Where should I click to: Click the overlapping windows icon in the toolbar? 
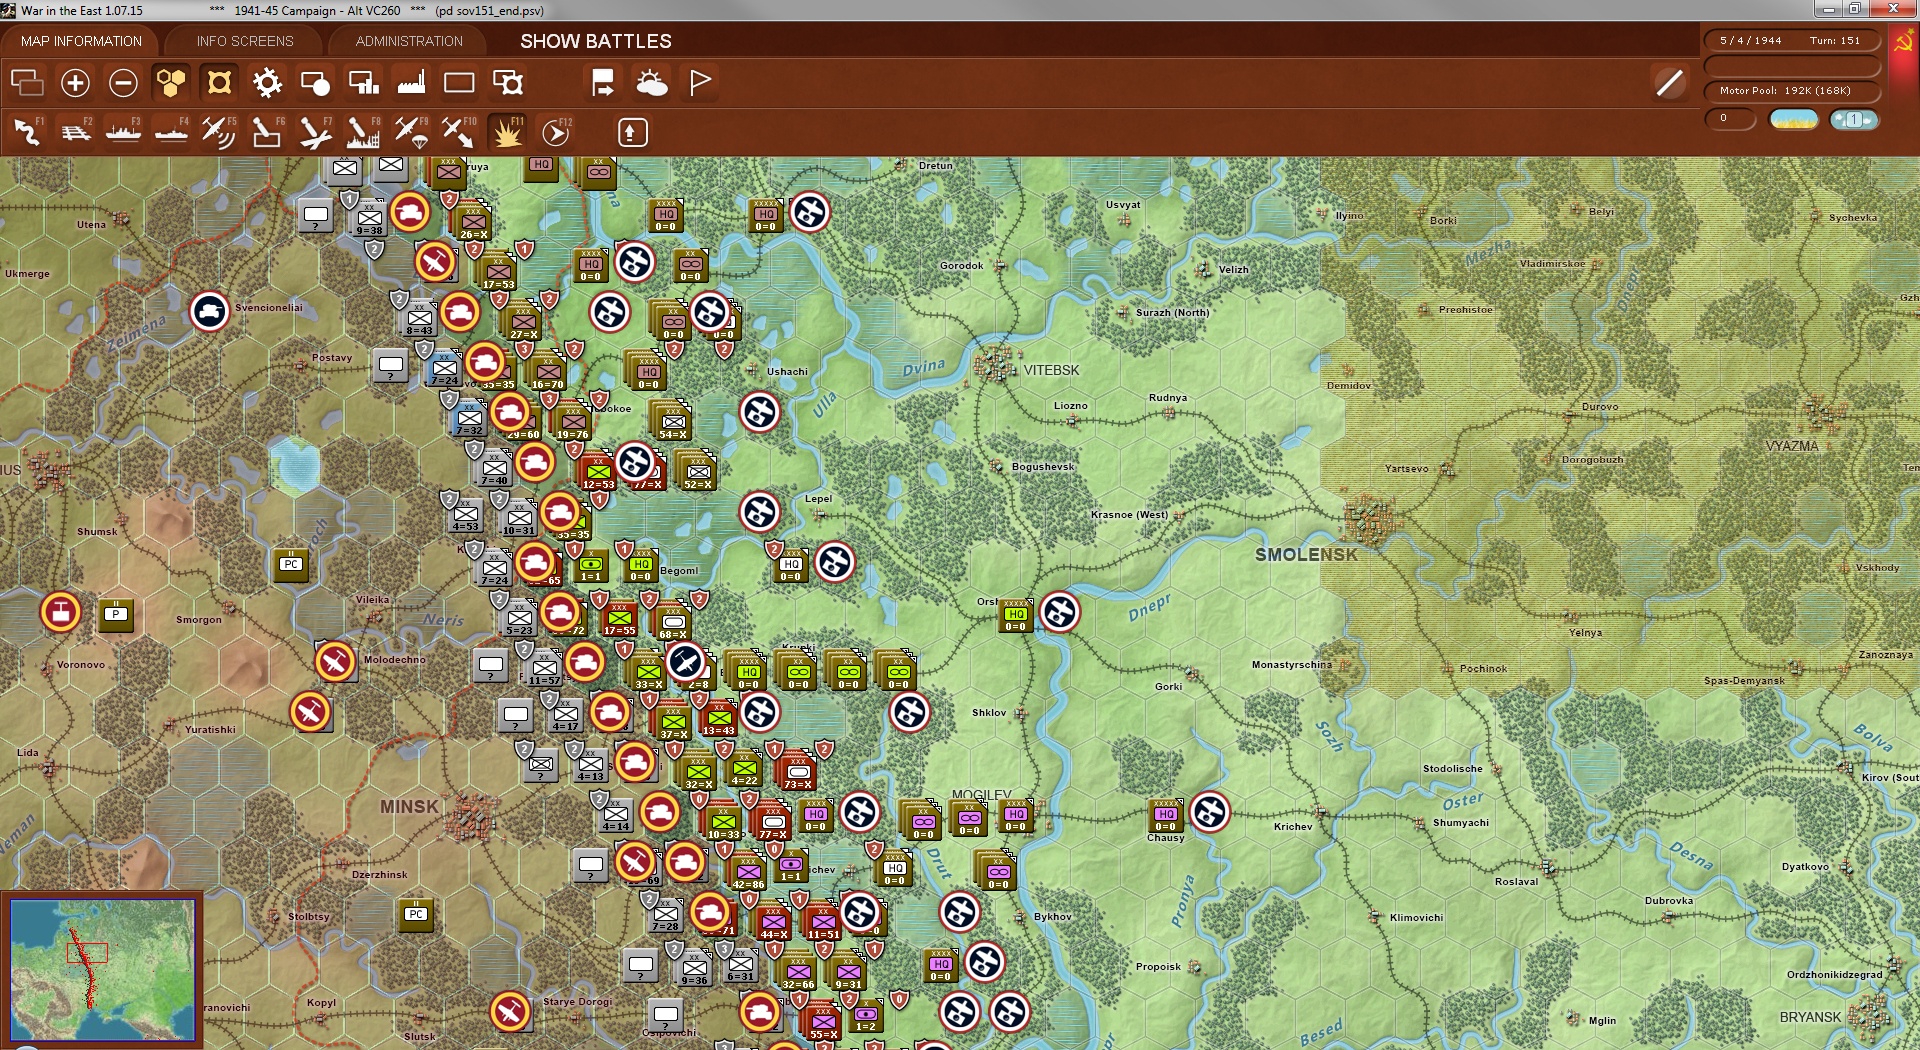[27, 83]
